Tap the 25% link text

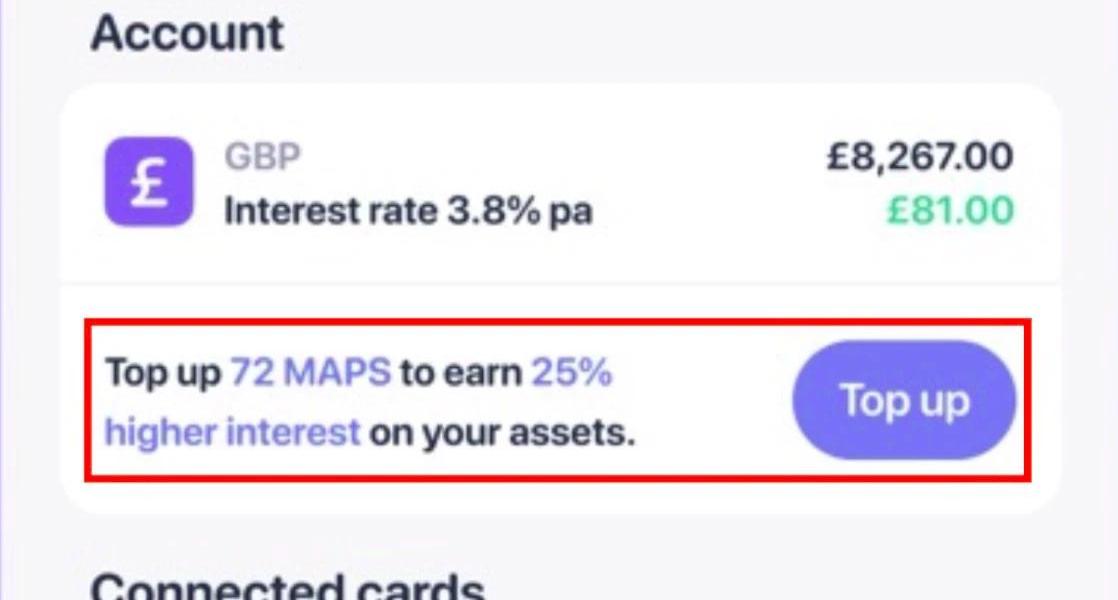pos(571,373)
